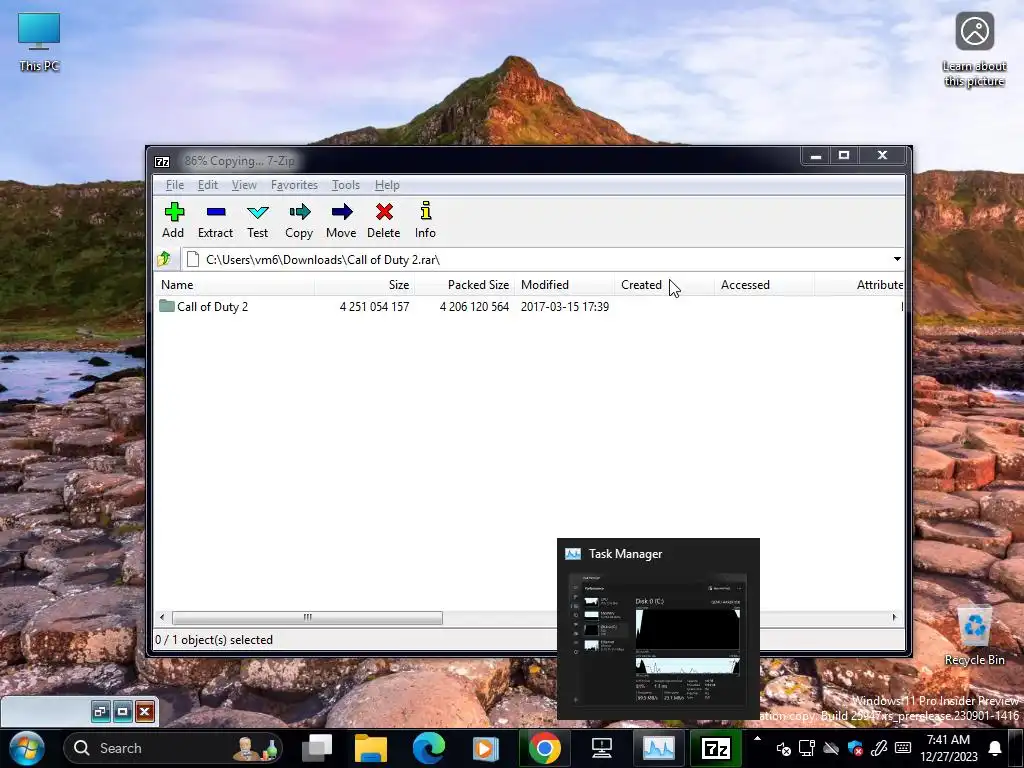The width and height of the screenshot is (1024, 768).
Task: Click the red Delete icon
Action: coord(384,212)
